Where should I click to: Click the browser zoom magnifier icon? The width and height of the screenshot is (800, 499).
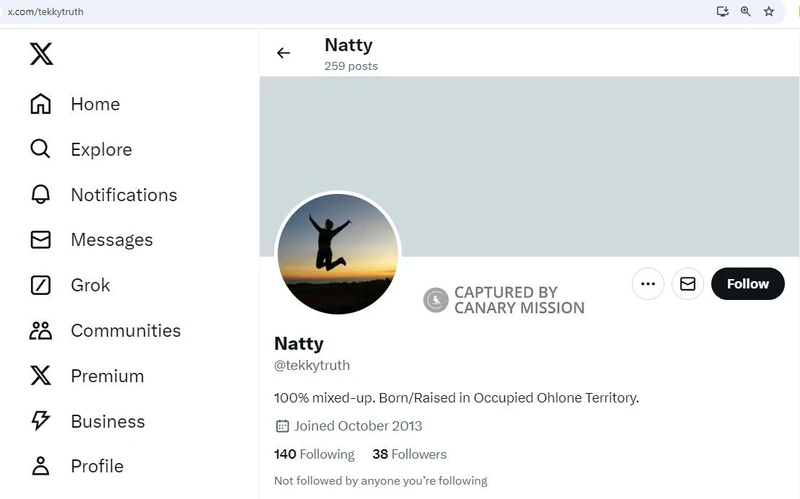(746, 11)
